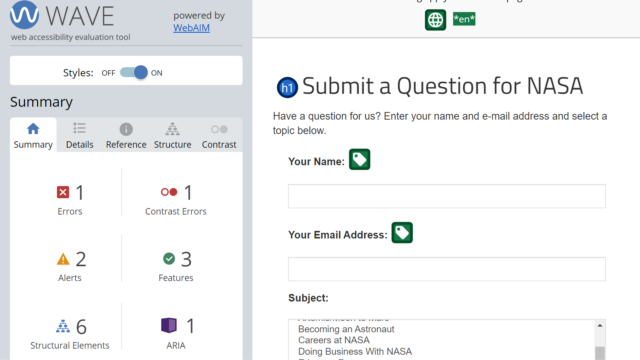
Task: Click the "Submit a Question for NASA" heading
Action: click(x=443, y=86)
